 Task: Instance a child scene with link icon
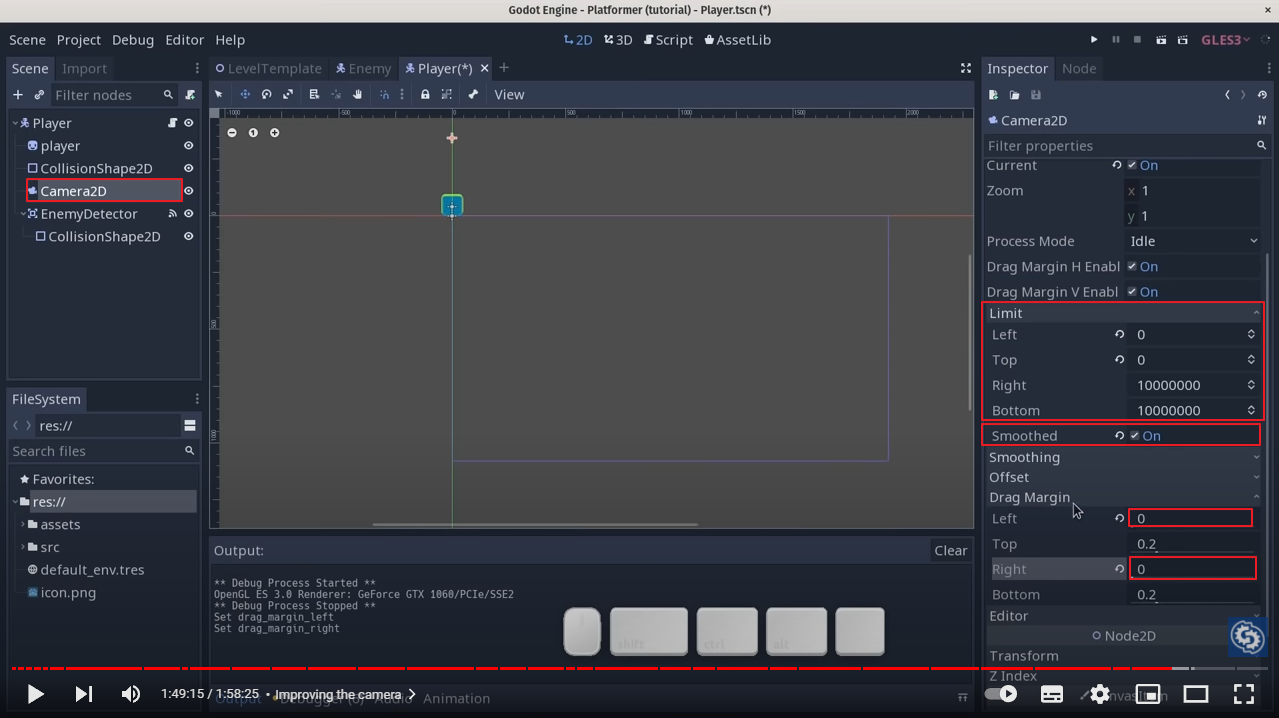click(39, 94)
